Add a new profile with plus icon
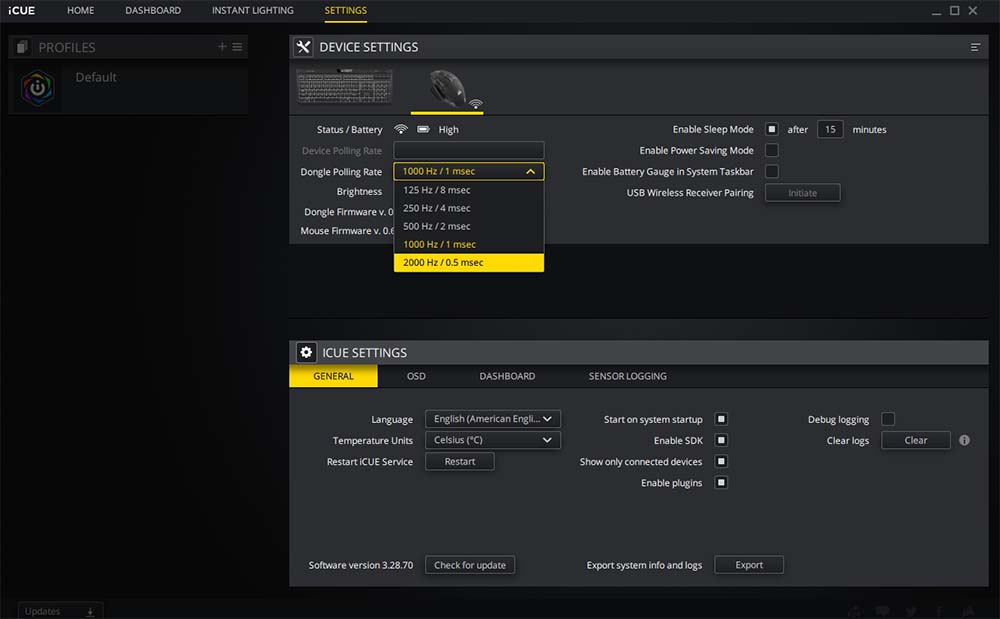The height and width of the screenshot is (619, 1000). [222, 47]
